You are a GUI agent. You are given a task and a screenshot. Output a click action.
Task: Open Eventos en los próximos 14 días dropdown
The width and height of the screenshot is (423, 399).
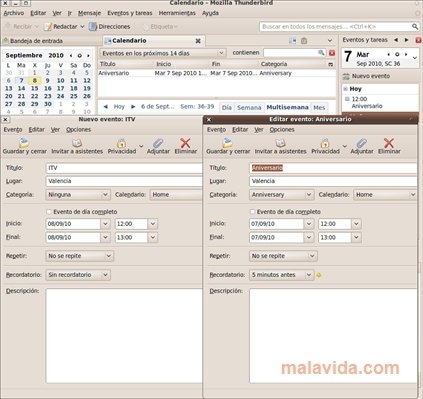point(163,53)
